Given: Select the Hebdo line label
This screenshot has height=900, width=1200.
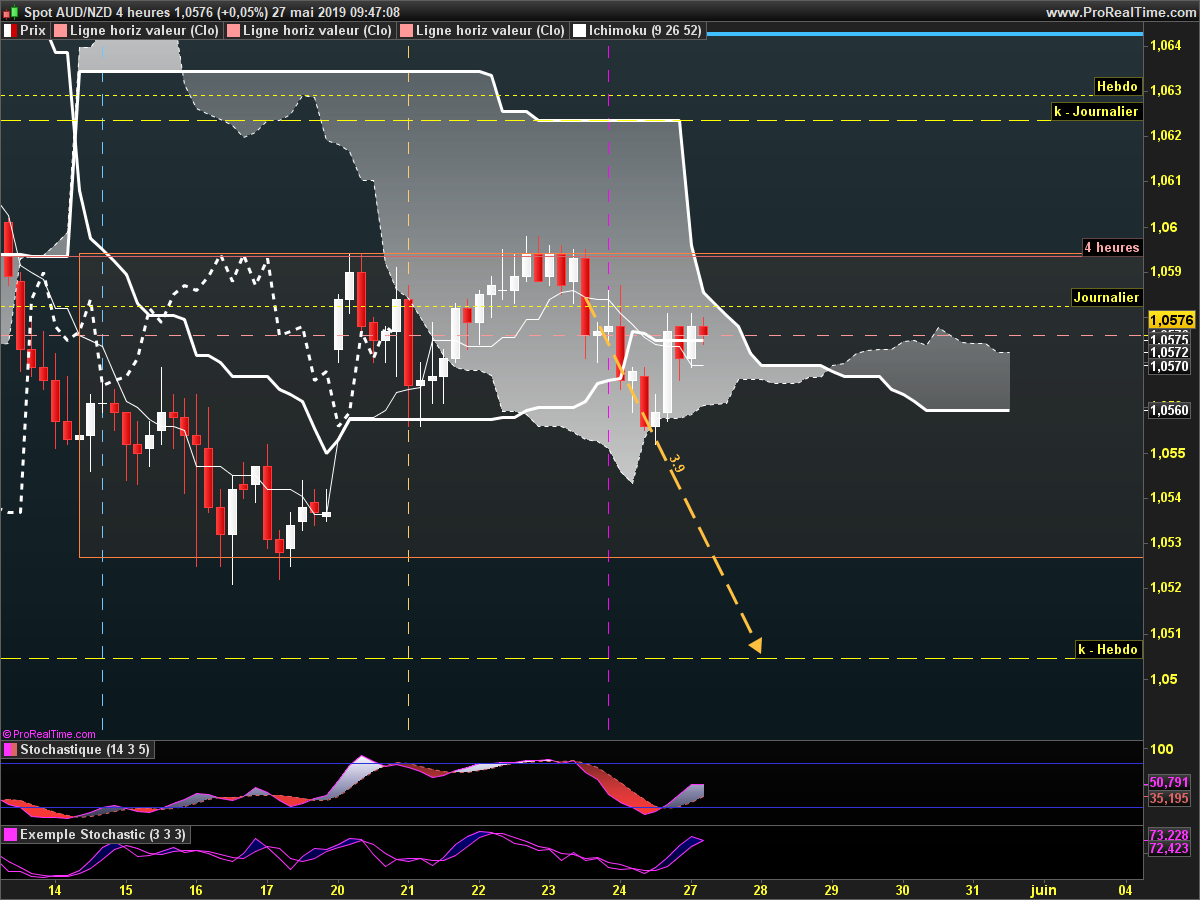Looking at the screenshot, I should (x=1117, y=87).
